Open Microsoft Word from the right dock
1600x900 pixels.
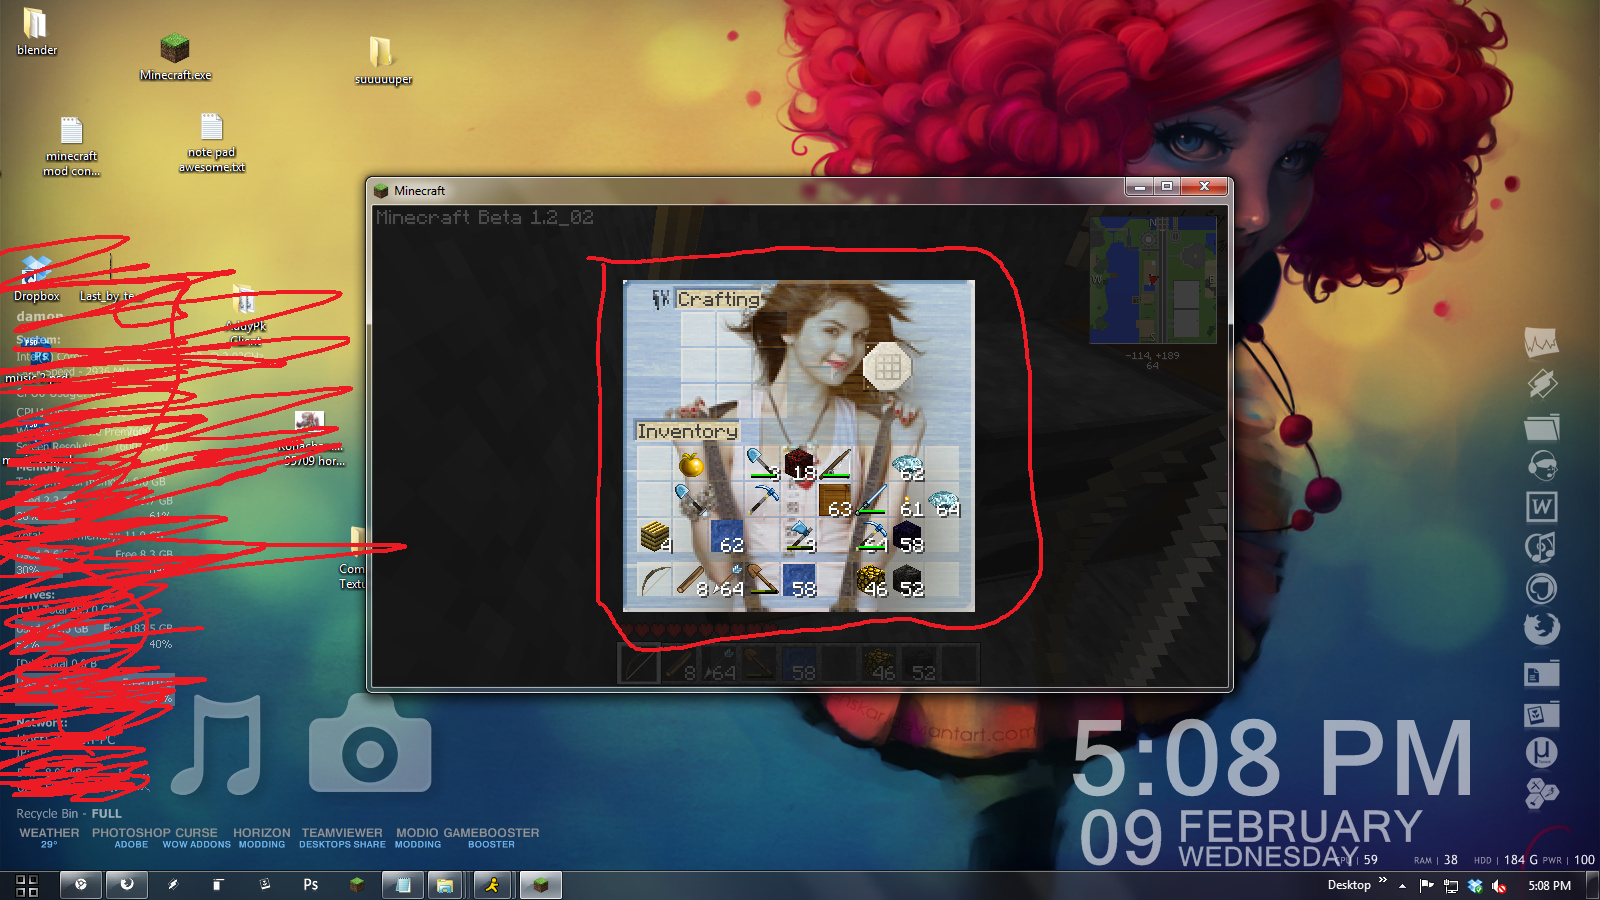(x=1541, y=507)
